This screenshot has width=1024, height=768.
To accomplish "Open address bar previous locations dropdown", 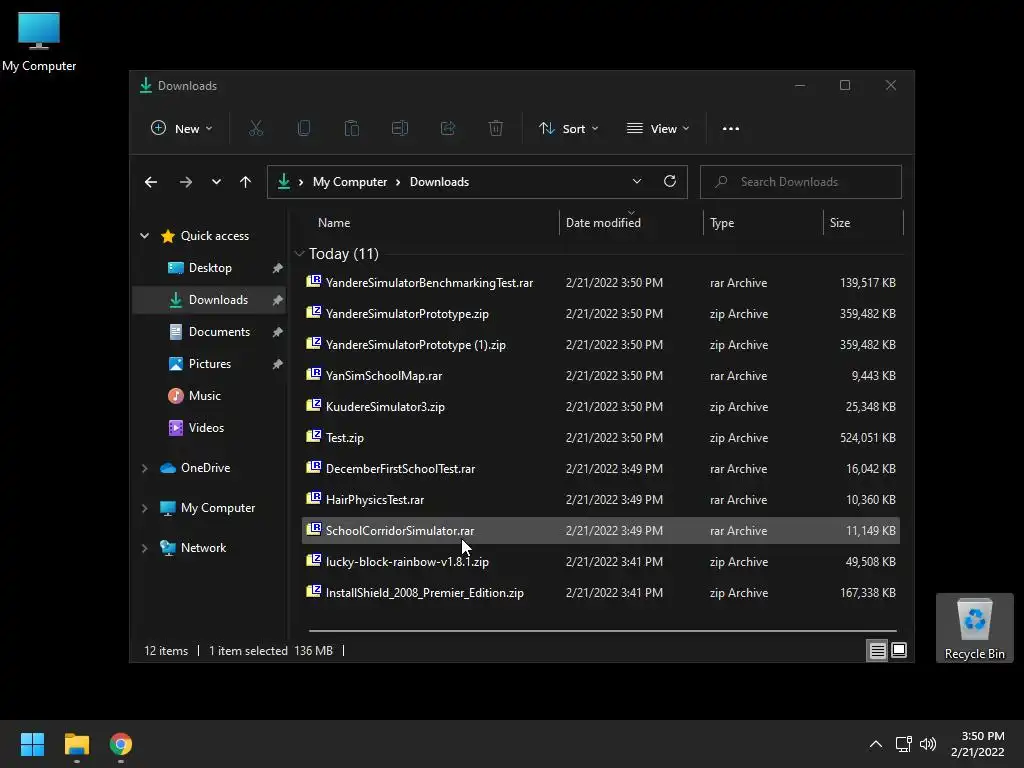I will 637,182.
